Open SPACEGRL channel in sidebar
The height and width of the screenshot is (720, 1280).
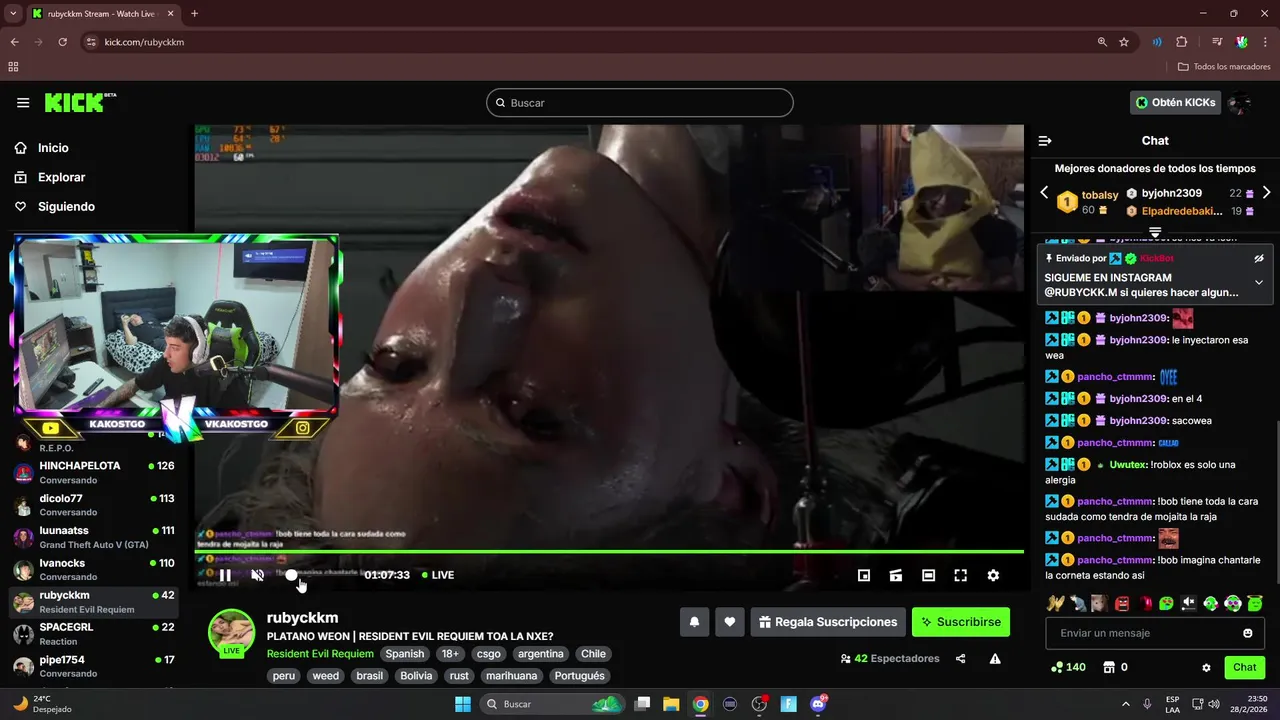point(94,633)
